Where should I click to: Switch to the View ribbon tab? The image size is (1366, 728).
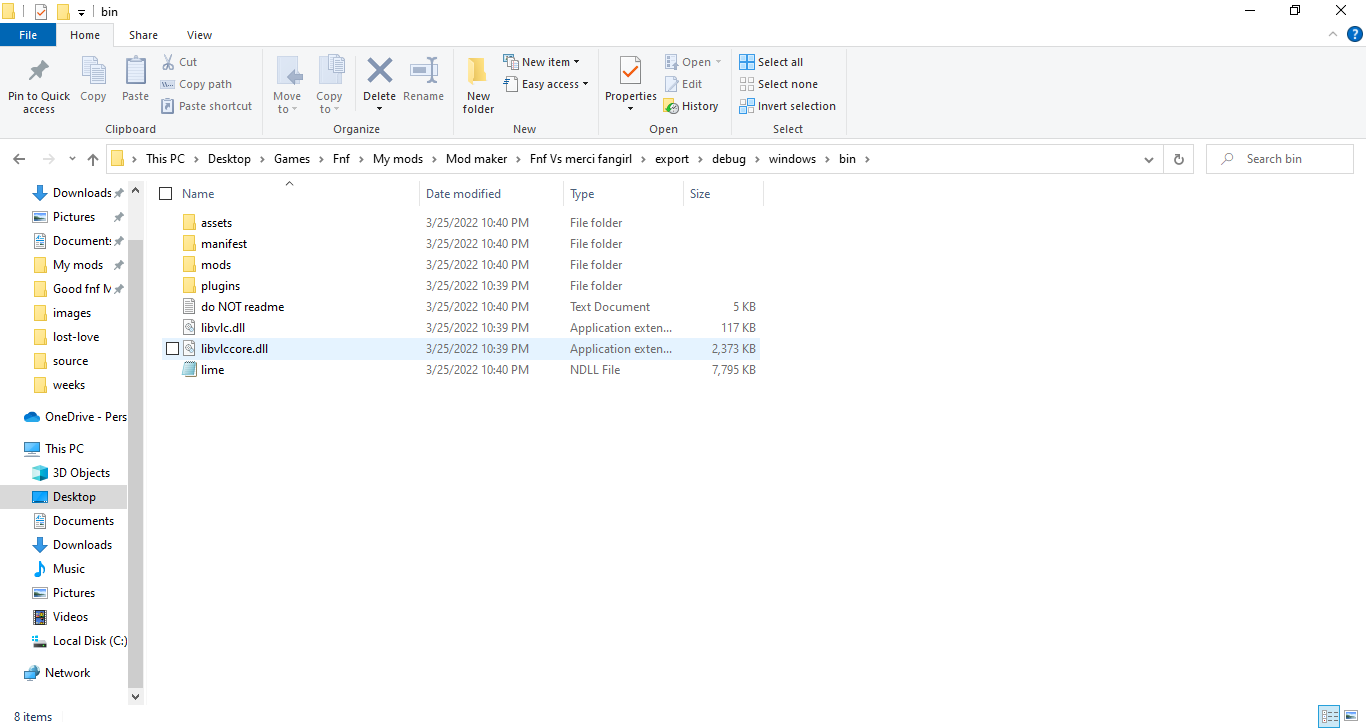[x=199, y=34]
